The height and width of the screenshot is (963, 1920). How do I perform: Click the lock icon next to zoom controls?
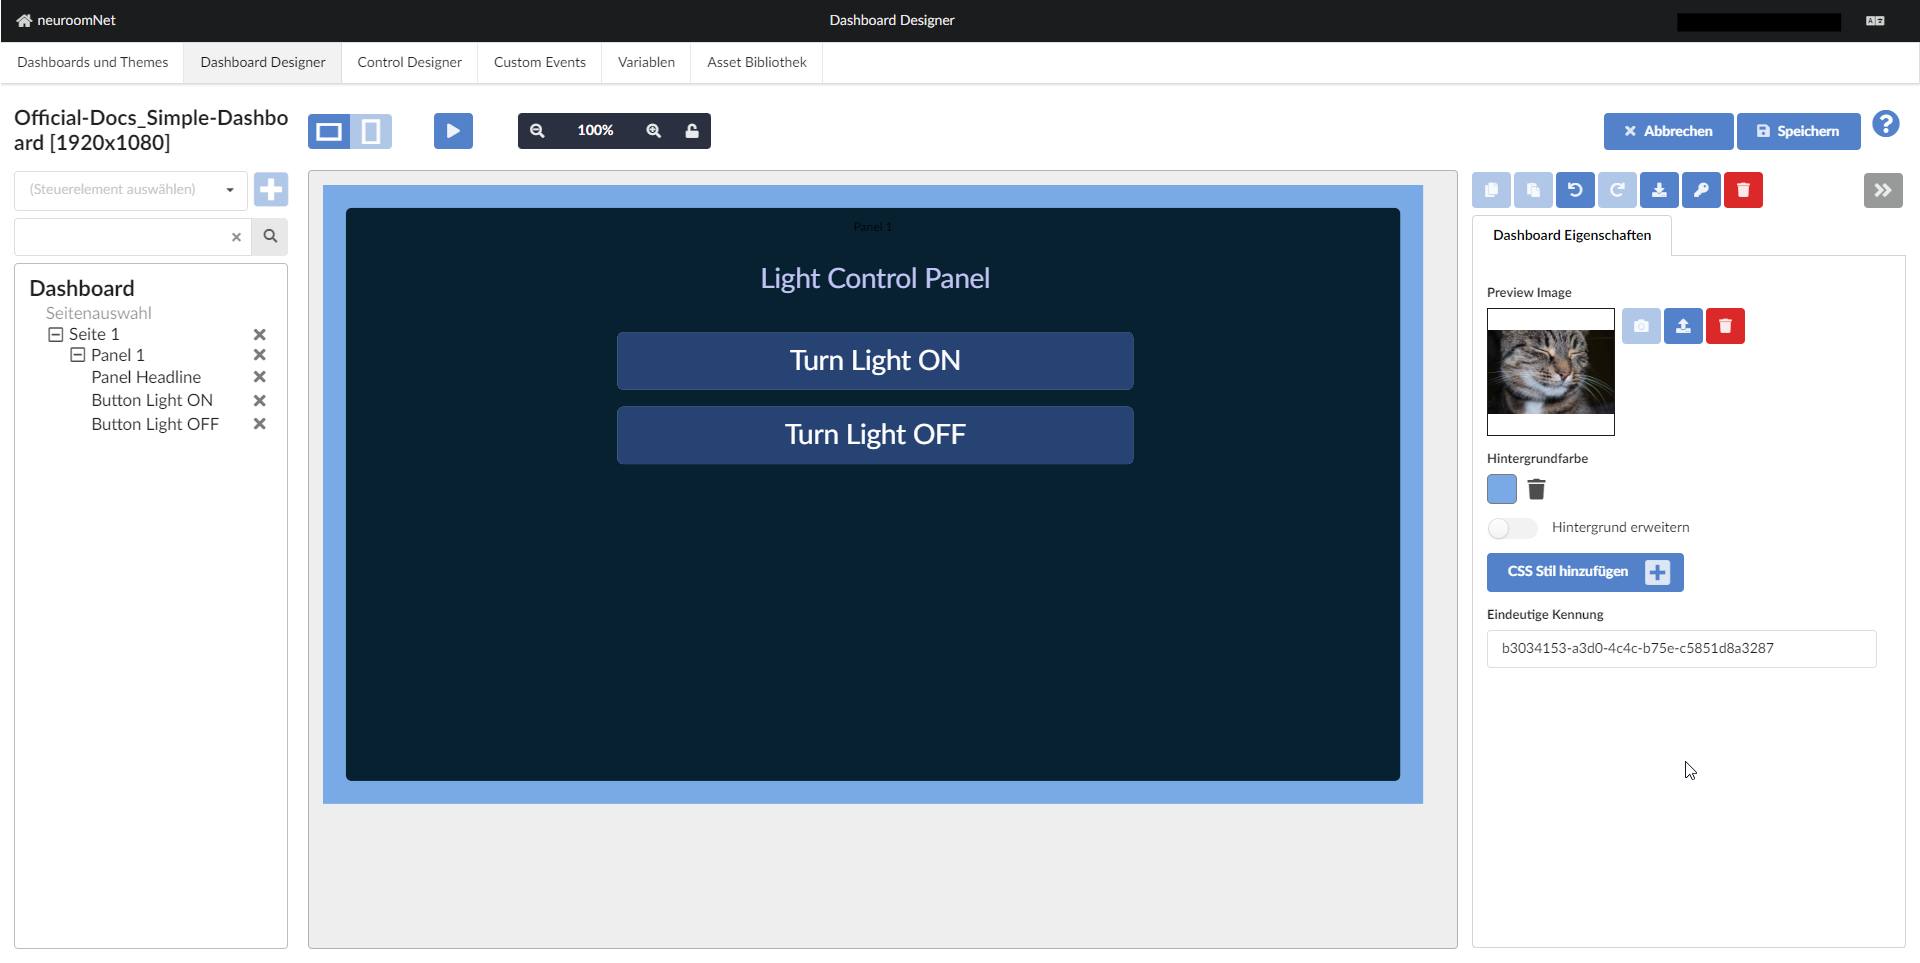(693, 130)
